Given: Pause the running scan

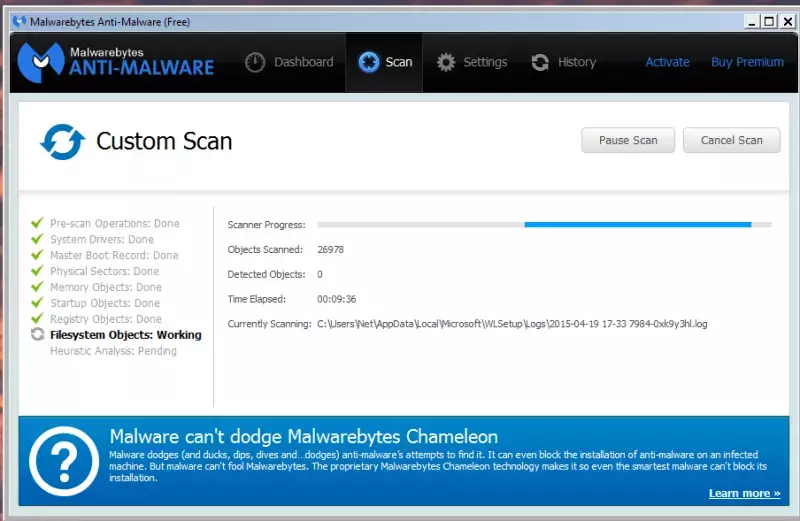Looking at the screenshot, I should 628,140.
